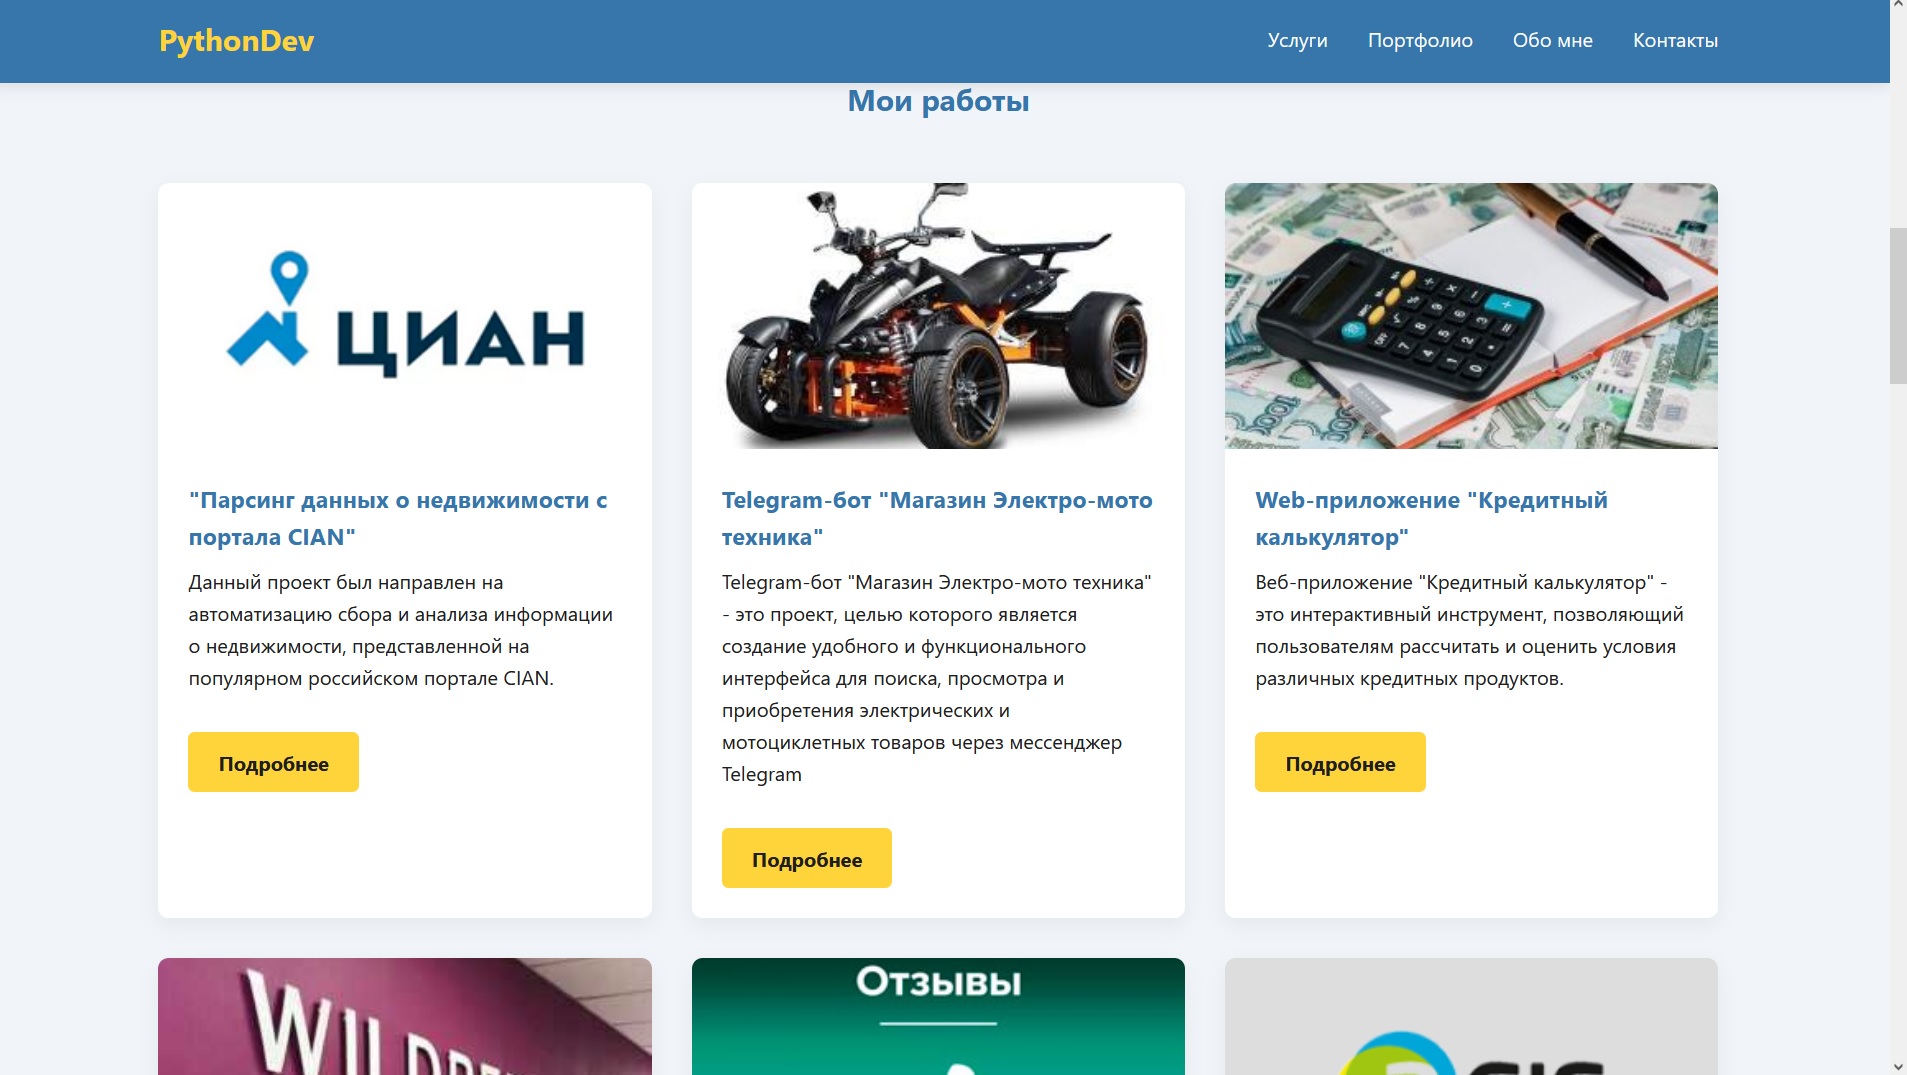Image resolution: width=1907 pixels, height=1075 pixels.
Task: Click Подробнее under the Telegram bot card
Action: pyautogui.click(x=807, y=859)
